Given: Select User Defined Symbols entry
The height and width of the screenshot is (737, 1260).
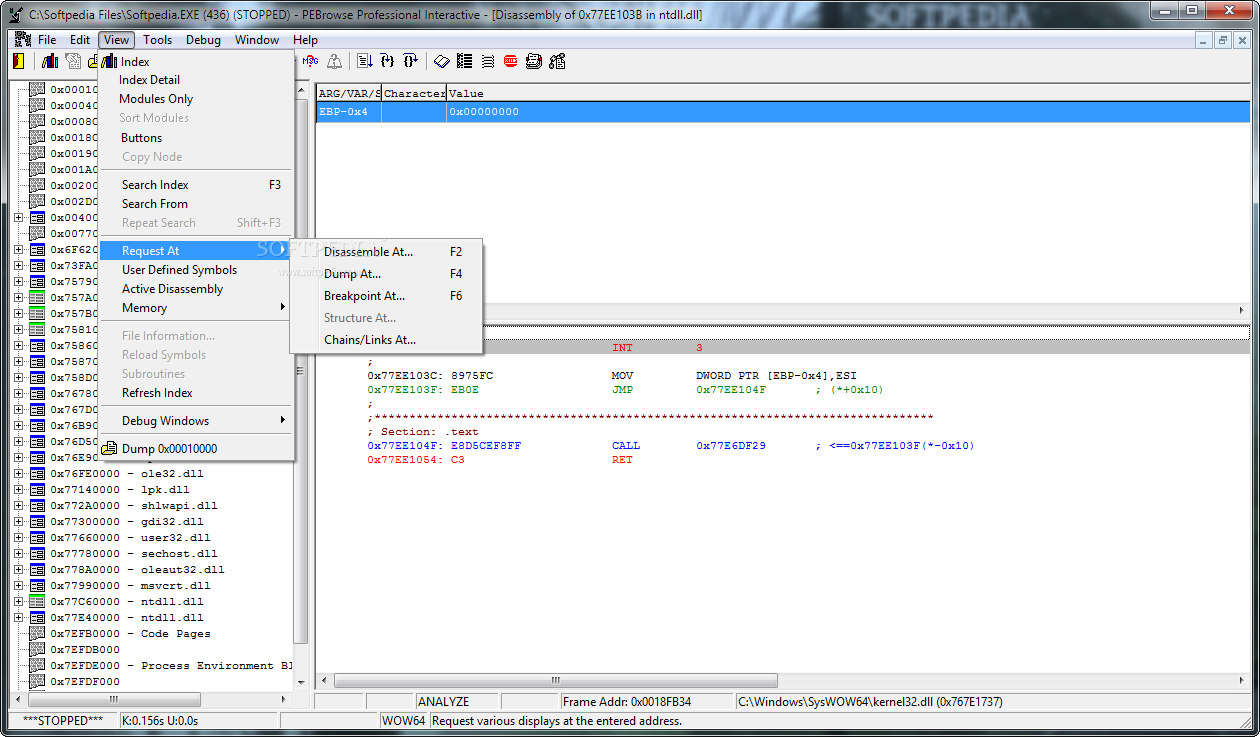Looking at the screenshot, I should [195, 270].
